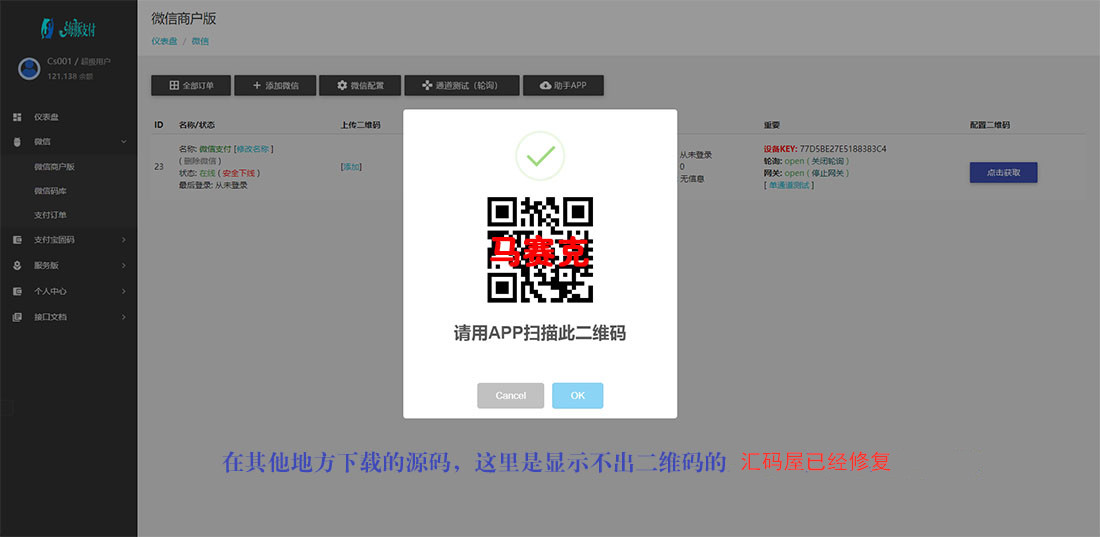The width and height of the screenshot is (1100, 537).
Task: Open 微信配置 settings button
Action: coord(360,86)
